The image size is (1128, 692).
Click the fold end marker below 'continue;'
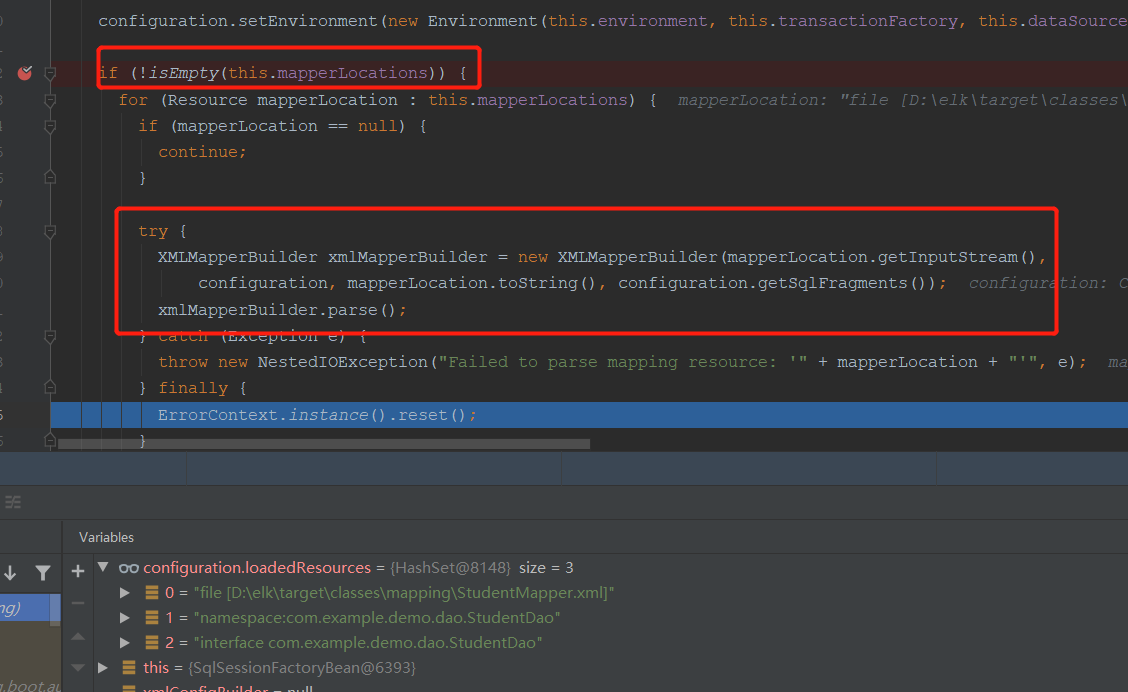[x=50, y=177]
